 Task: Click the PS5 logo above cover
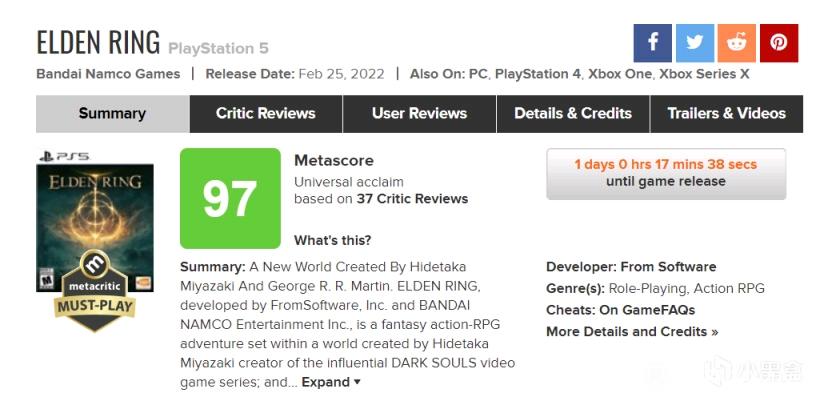pyautogui.click(x=64, y=156)
